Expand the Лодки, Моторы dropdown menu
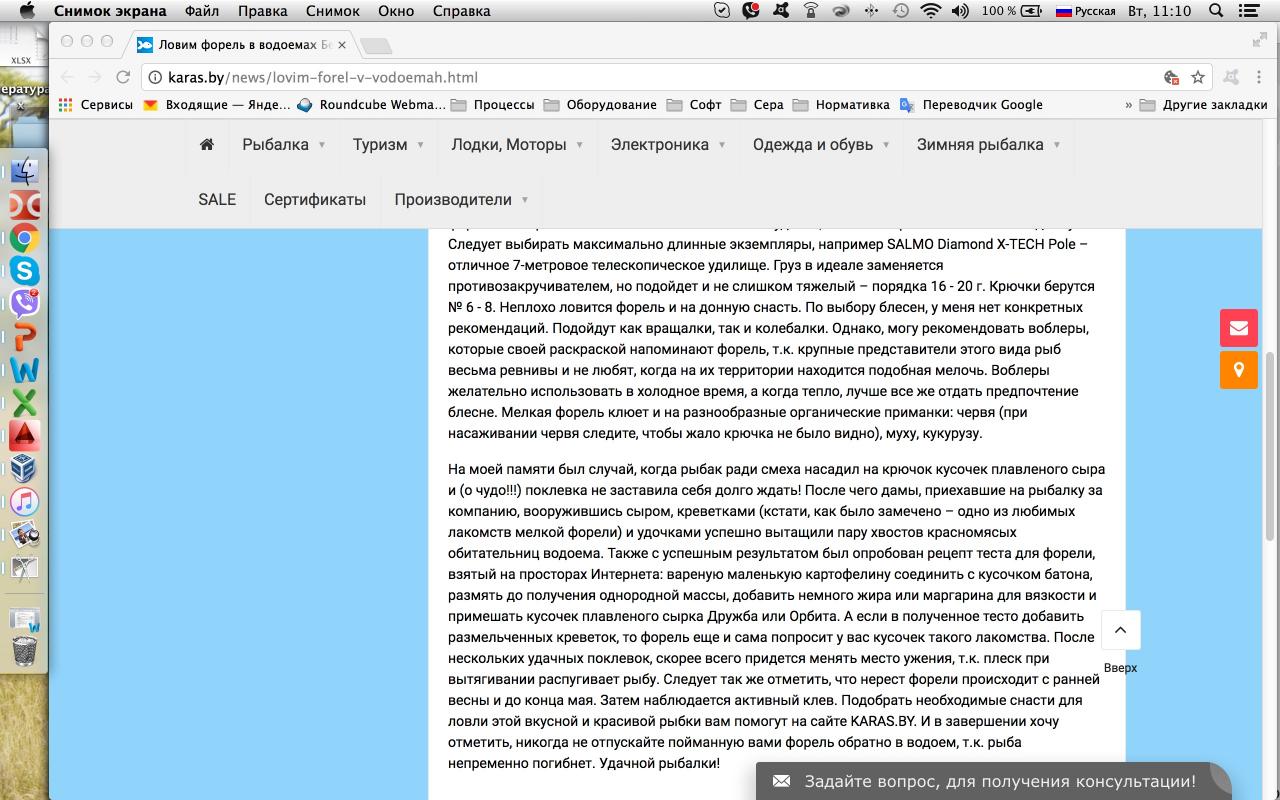 [516, 144]
